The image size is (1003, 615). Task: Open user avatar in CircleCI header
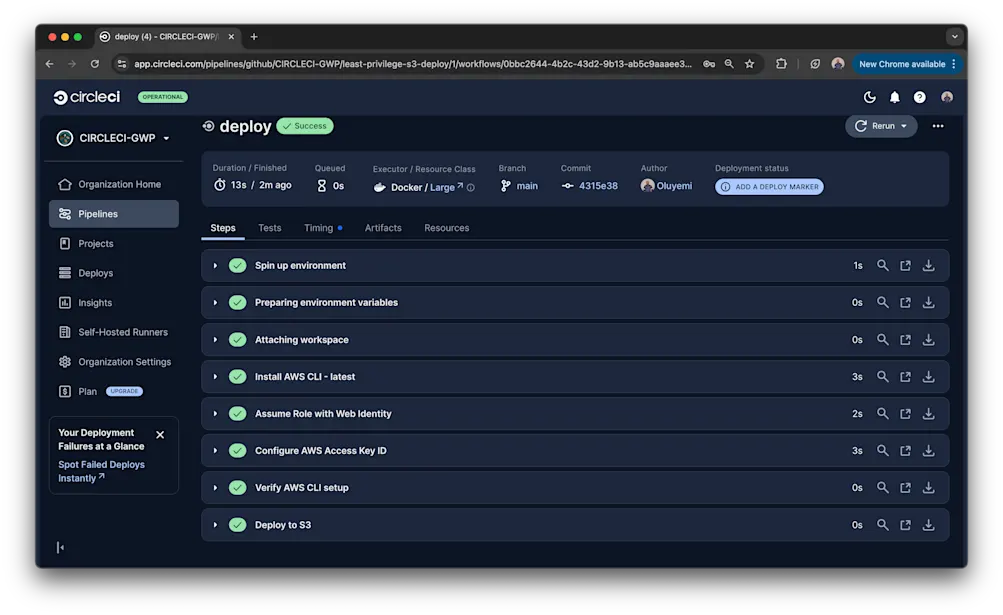click(x=947, y=97)
